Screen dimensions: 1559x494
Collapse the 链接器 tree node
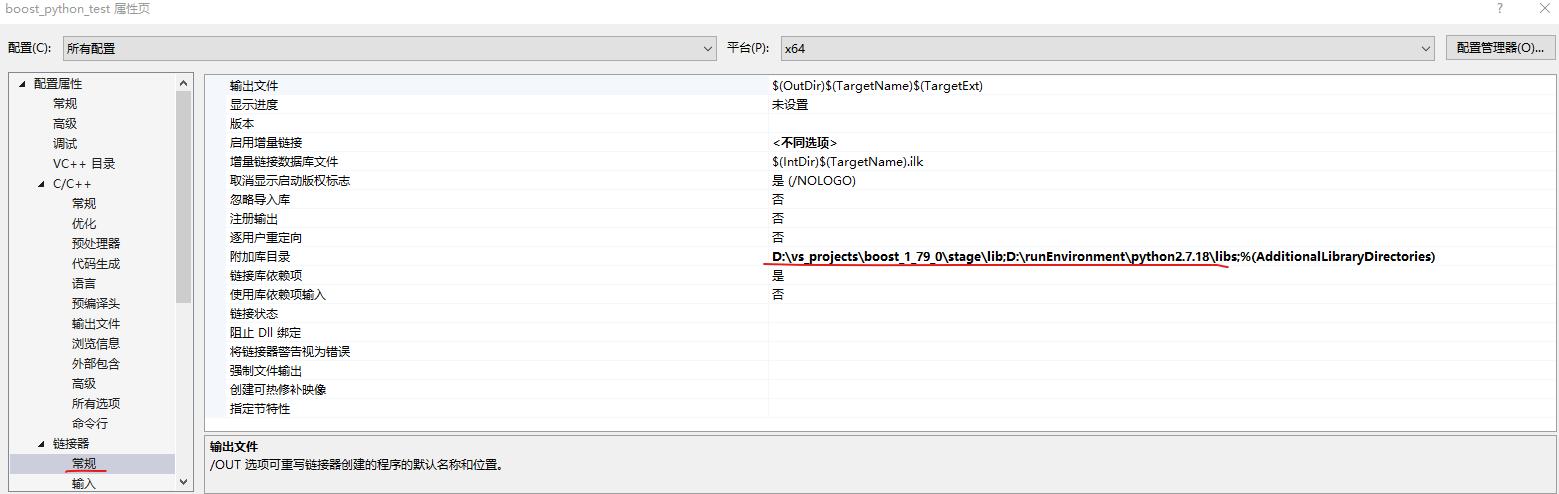pyautogui.click(x=41, y=444)
